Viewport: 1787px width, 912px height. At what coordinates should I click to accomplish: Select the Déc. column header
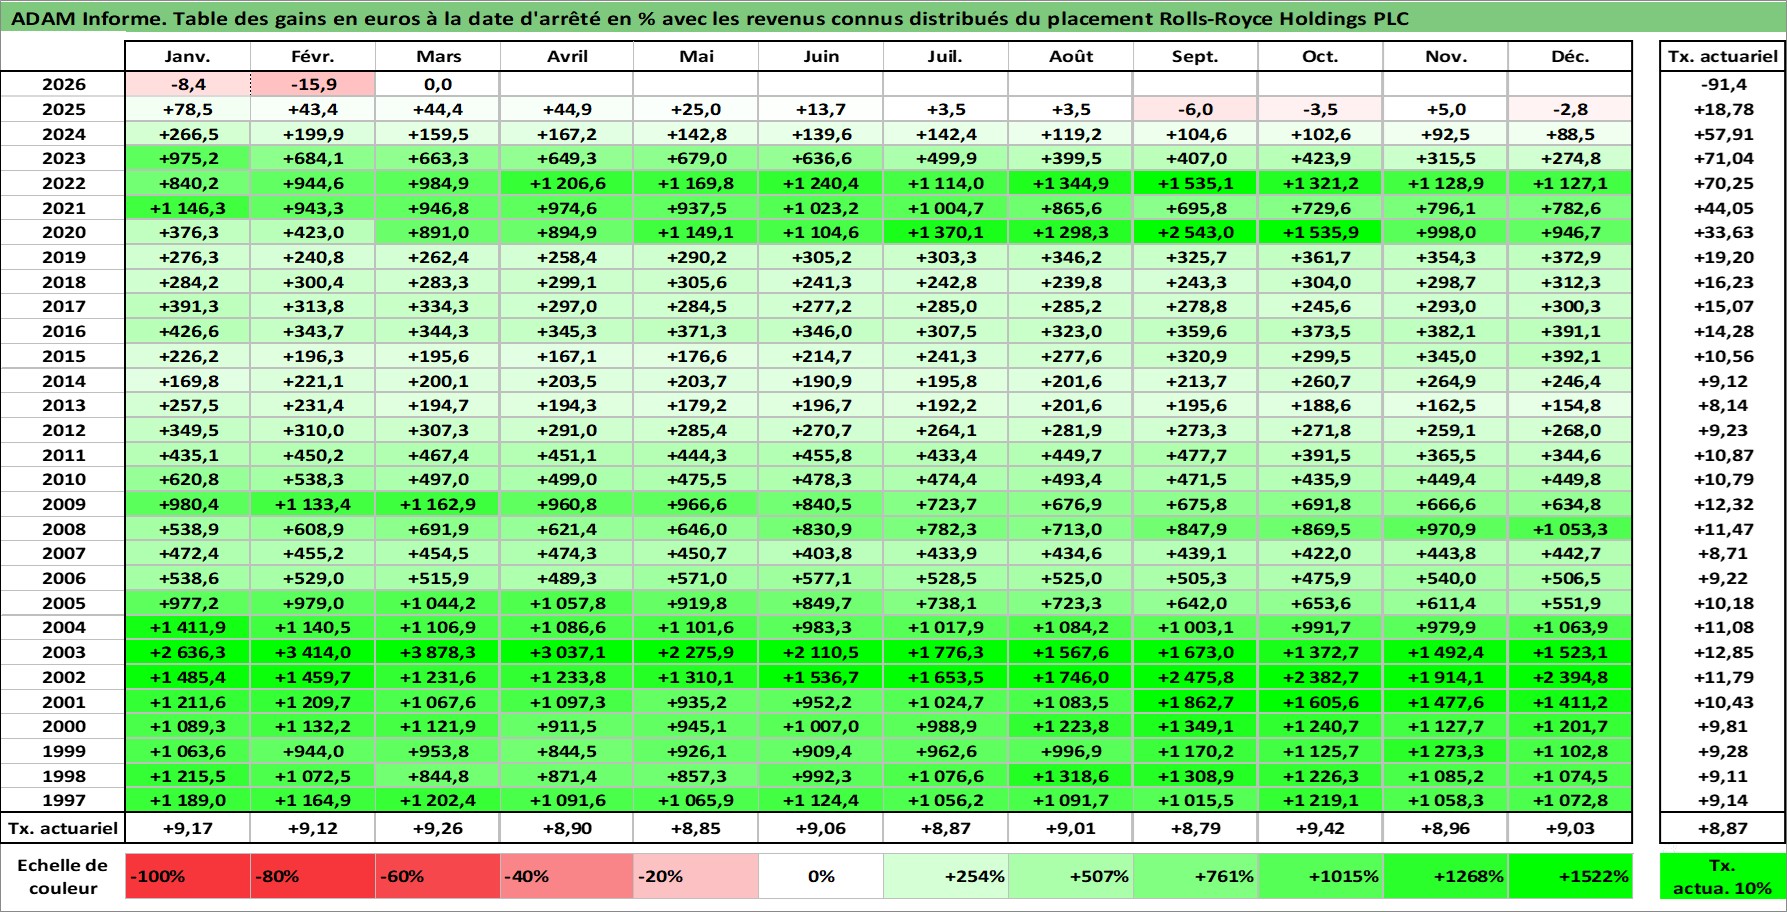click(x=1570, y=56)
